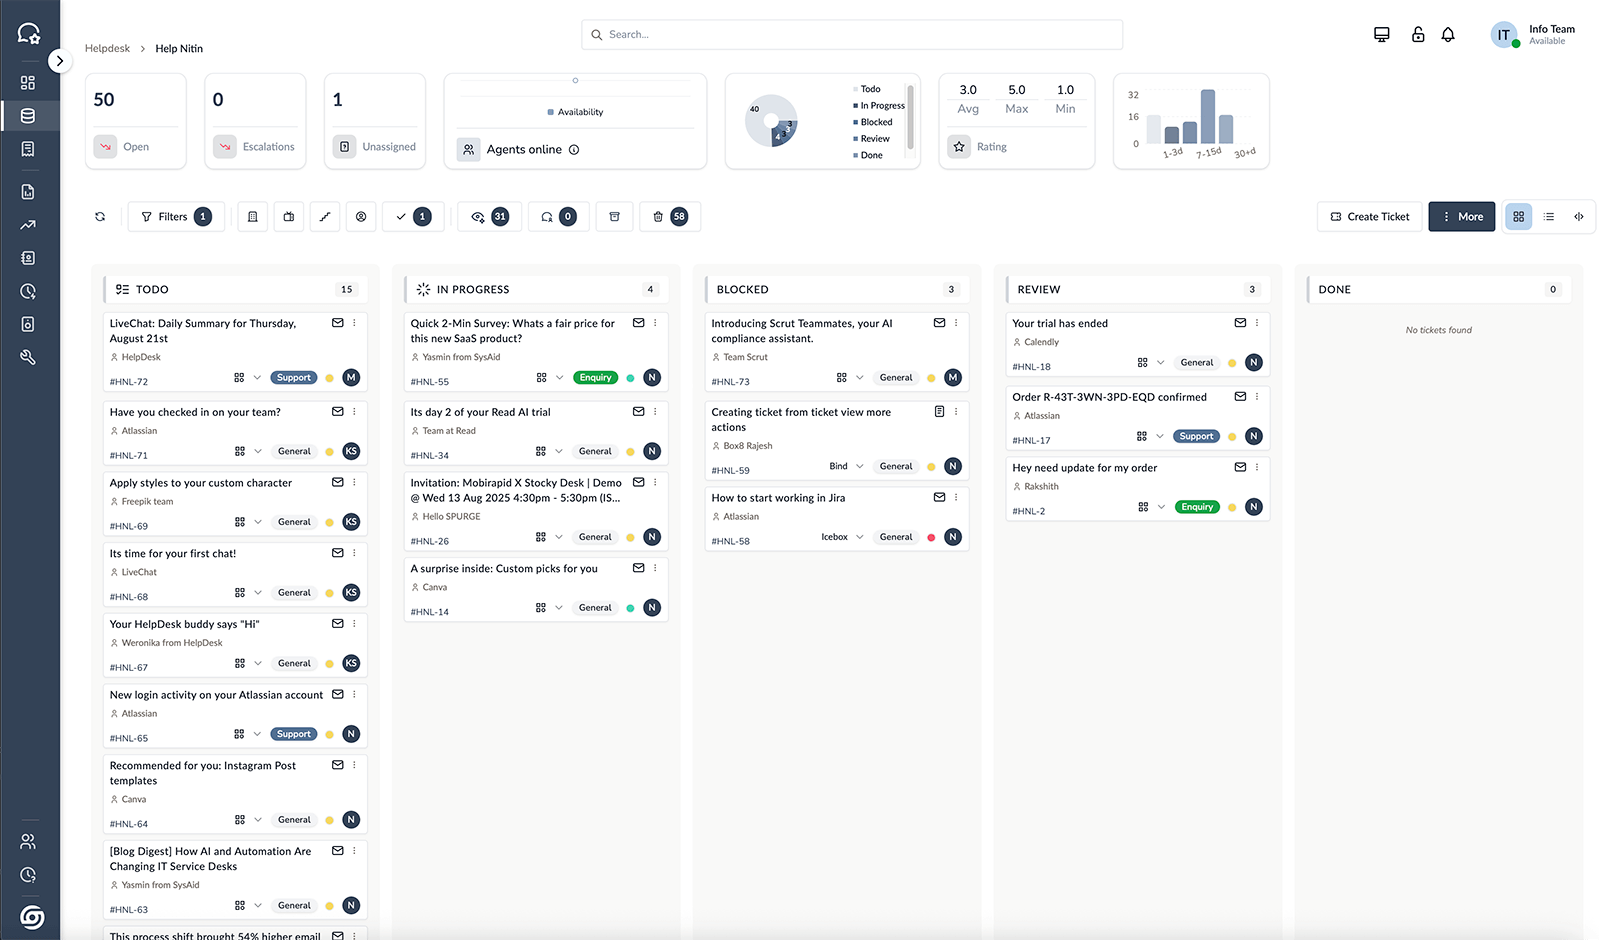Click the star Rating icon

pos(959,147)
